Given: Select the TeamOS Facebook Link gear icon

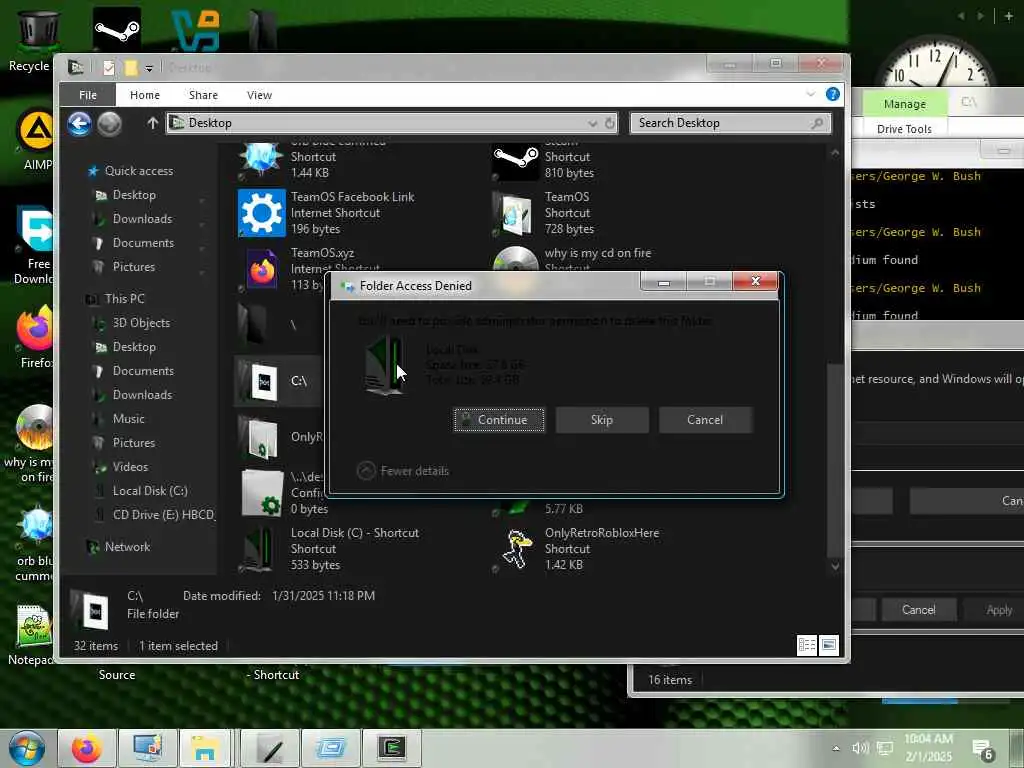Looking at the screenshot, I should coord(262,213).
